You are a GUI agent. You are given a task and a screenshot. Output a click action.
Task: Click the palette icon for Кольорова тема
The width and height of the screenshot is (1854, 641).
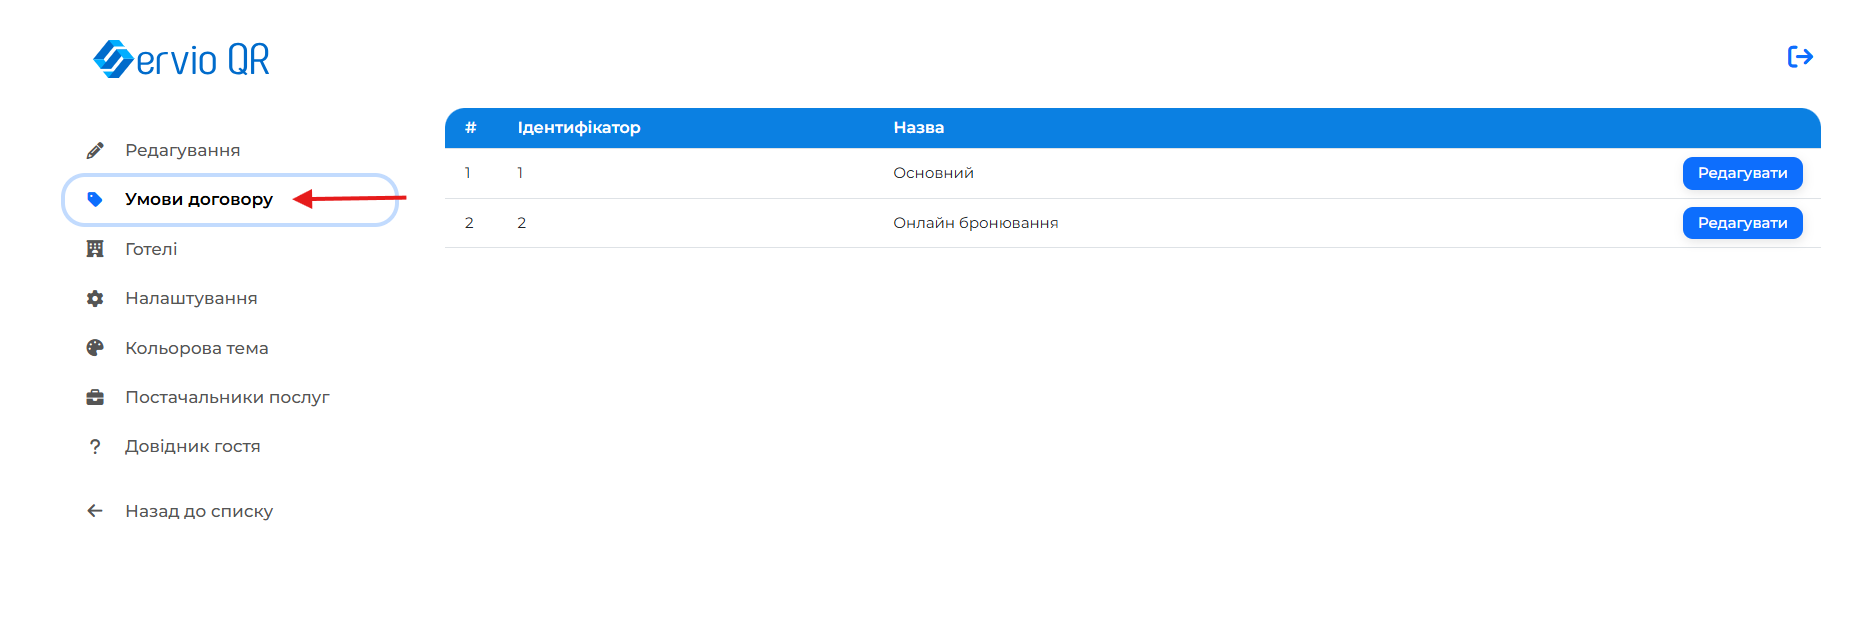click(x=95, y=348)
